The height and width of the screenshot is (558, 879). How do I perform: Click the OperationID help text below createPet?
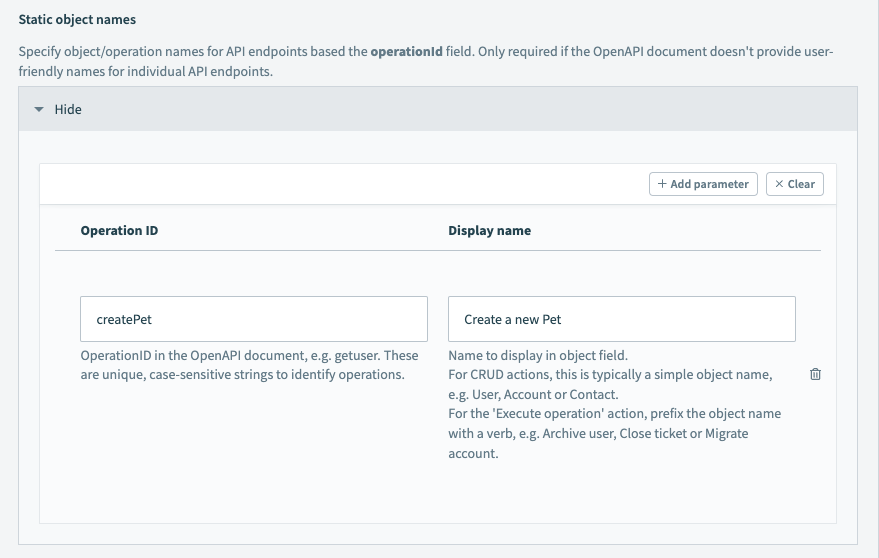click(x=249, y=365)
